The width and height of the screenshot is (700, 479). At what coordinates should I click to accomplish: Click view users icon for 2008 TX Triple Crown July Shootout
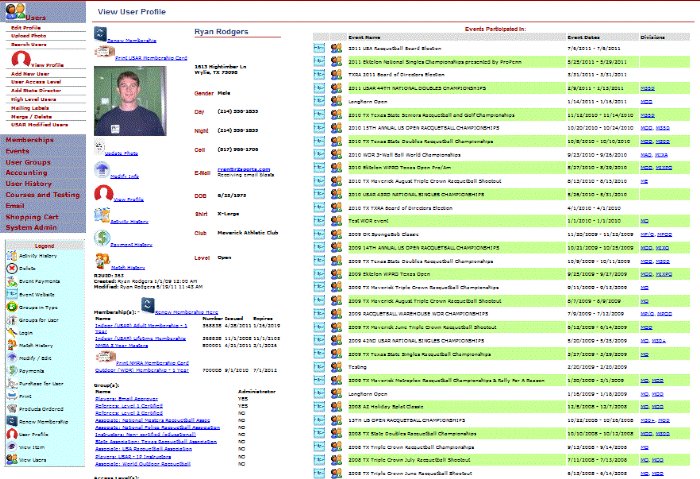point(336,459)
